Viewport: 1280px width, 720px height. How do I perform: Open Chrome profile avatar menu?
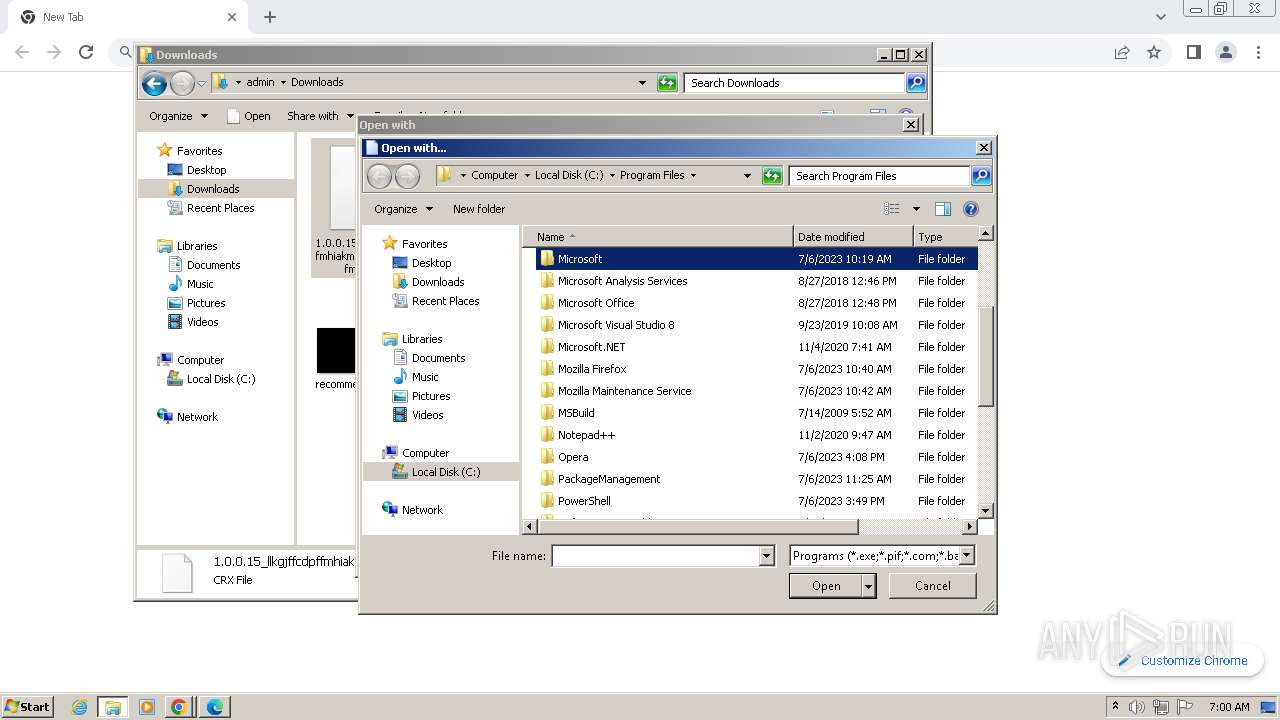point(1225,52)
